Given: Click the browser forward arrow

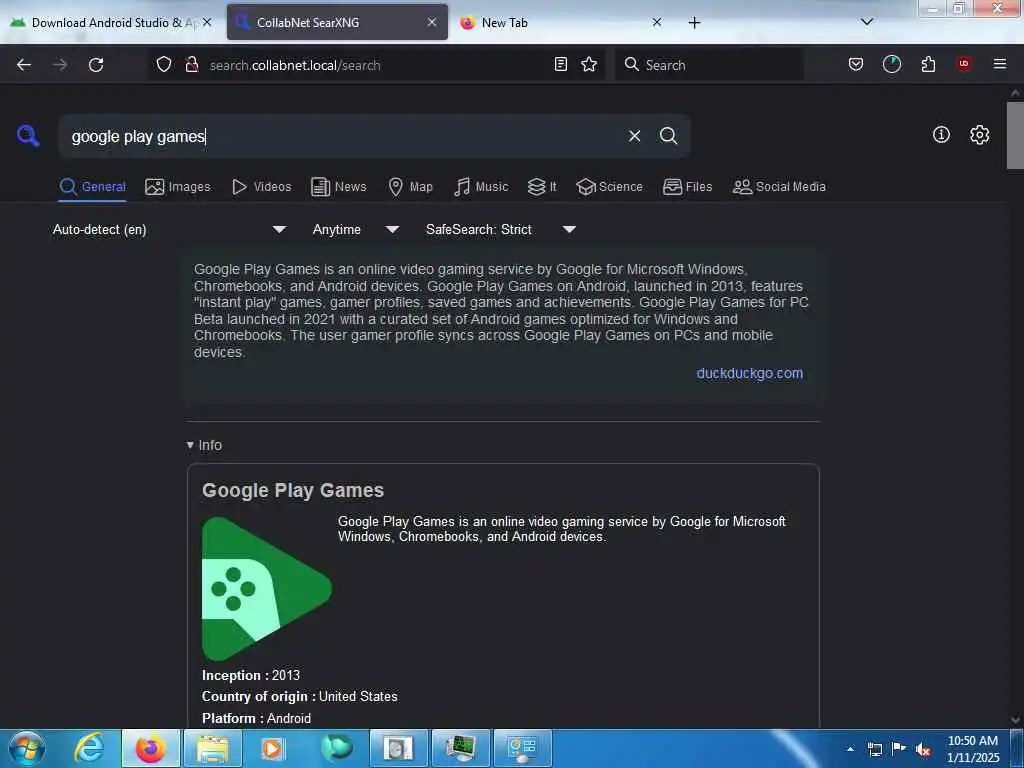Looking at the screenshot, I should (x=60, y=65).
